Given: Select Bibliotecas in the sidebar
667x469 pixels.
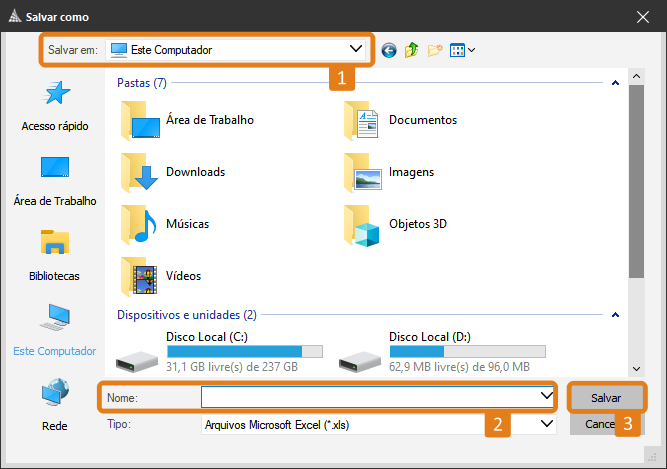Looking at the screenshot, I should pyautogui.click(x=55, y=256).
